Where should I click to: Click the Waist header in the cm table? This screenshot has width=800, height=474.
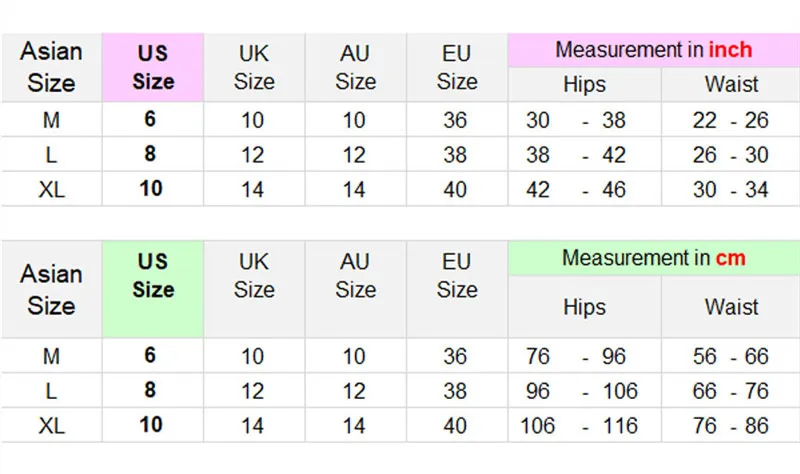pyautogui.click(x=731, y=306)
